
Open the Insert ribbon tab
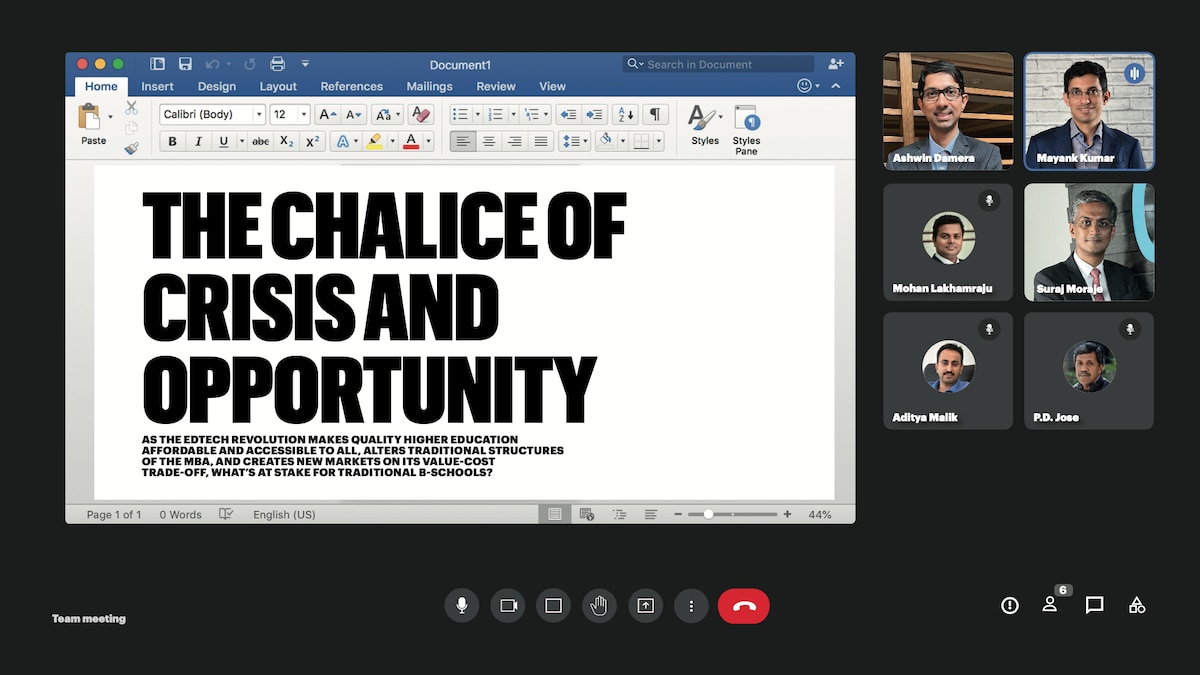tap(157, 86)
